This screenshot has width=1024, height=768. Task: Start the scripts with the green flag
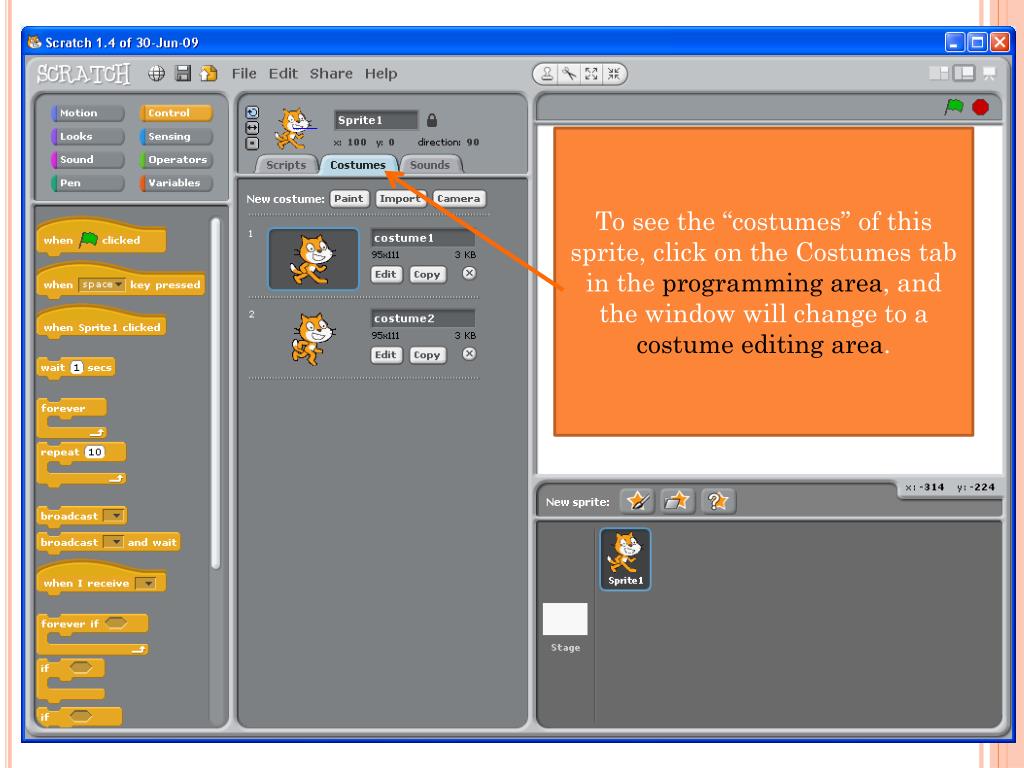click(954, 106)
